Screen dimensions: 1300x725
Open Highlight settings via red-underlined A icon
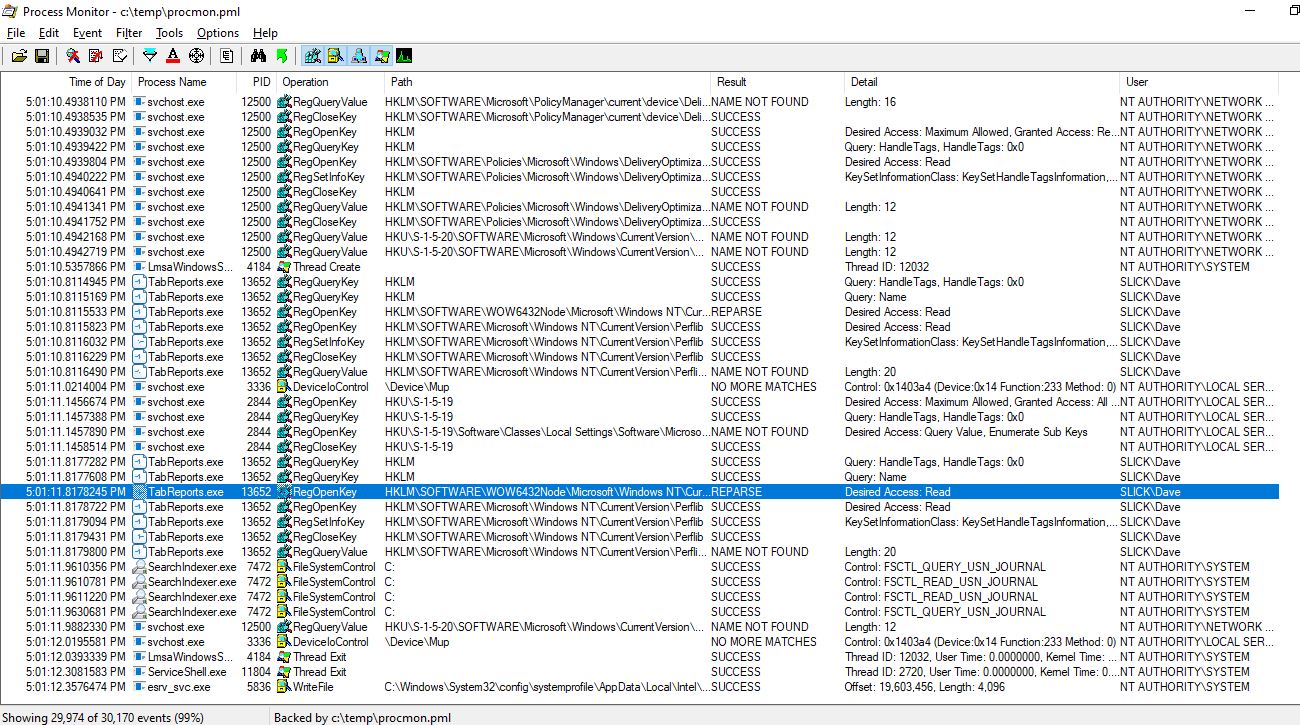tap(173, 56)
